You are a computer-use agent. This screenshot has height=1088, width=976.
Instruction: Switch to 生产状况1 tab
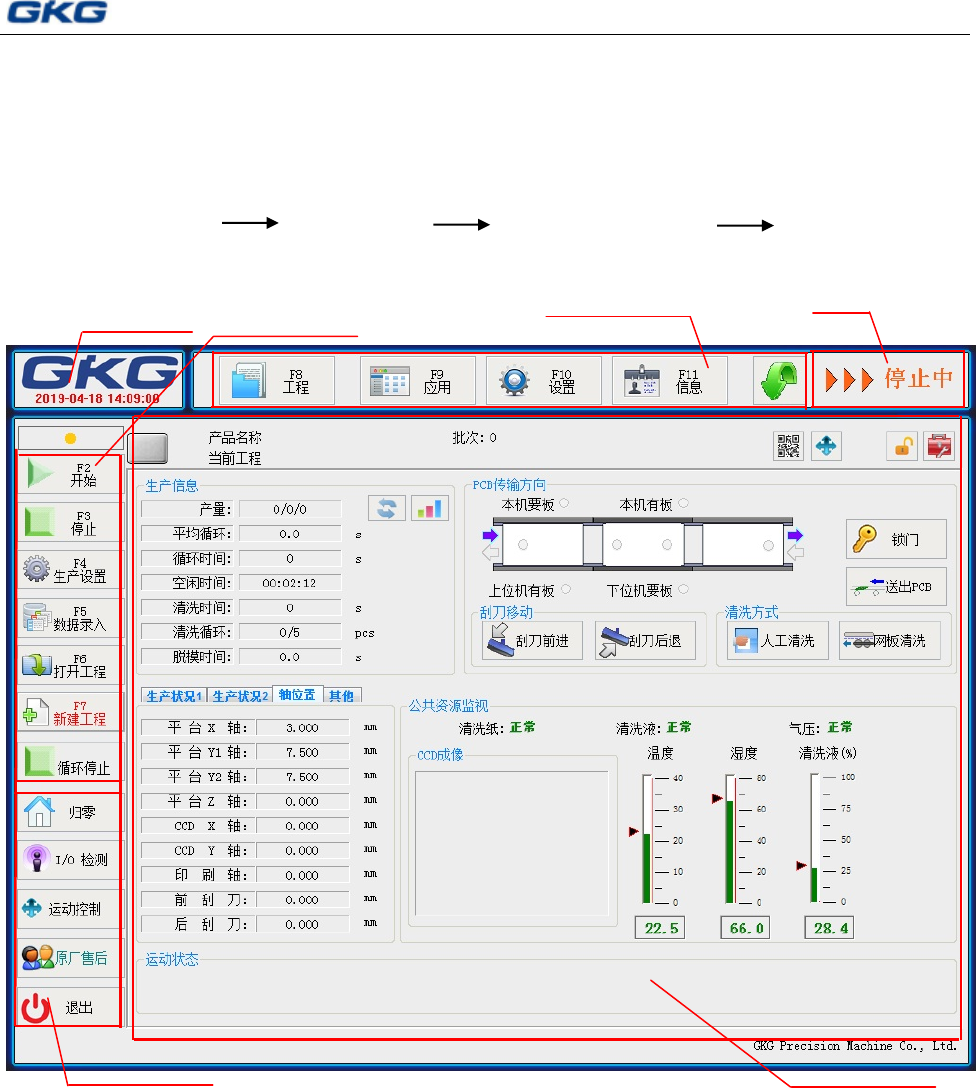click(174, 696)
